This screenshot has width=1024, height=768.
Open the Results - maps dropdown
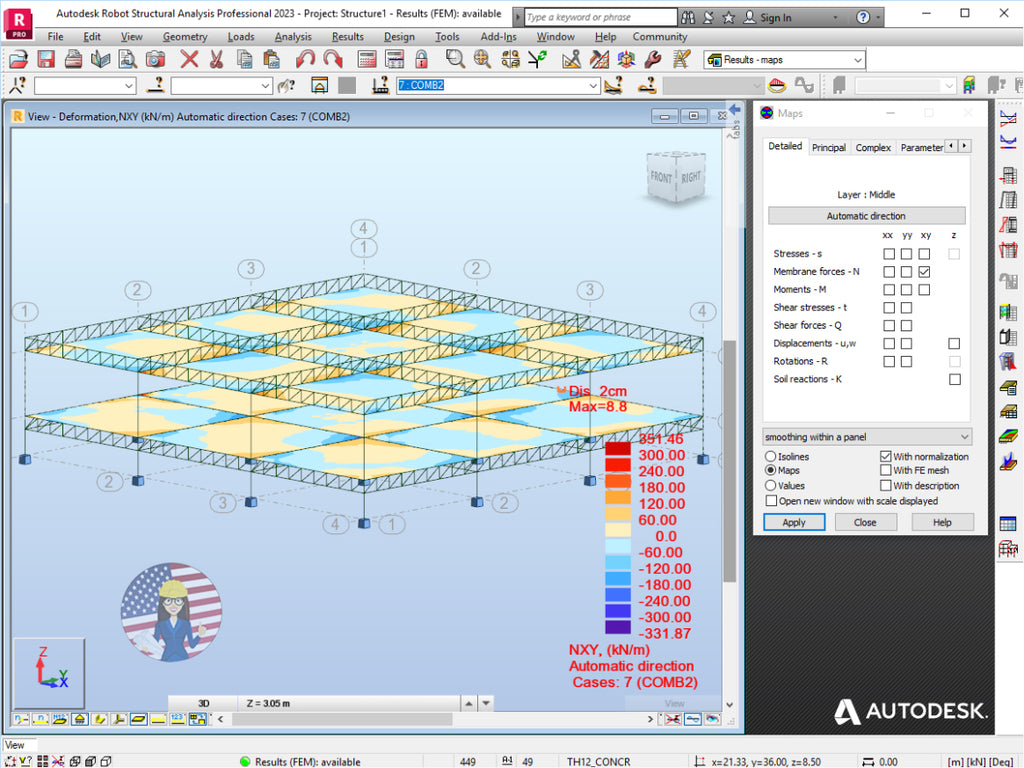tap(858, 60)
